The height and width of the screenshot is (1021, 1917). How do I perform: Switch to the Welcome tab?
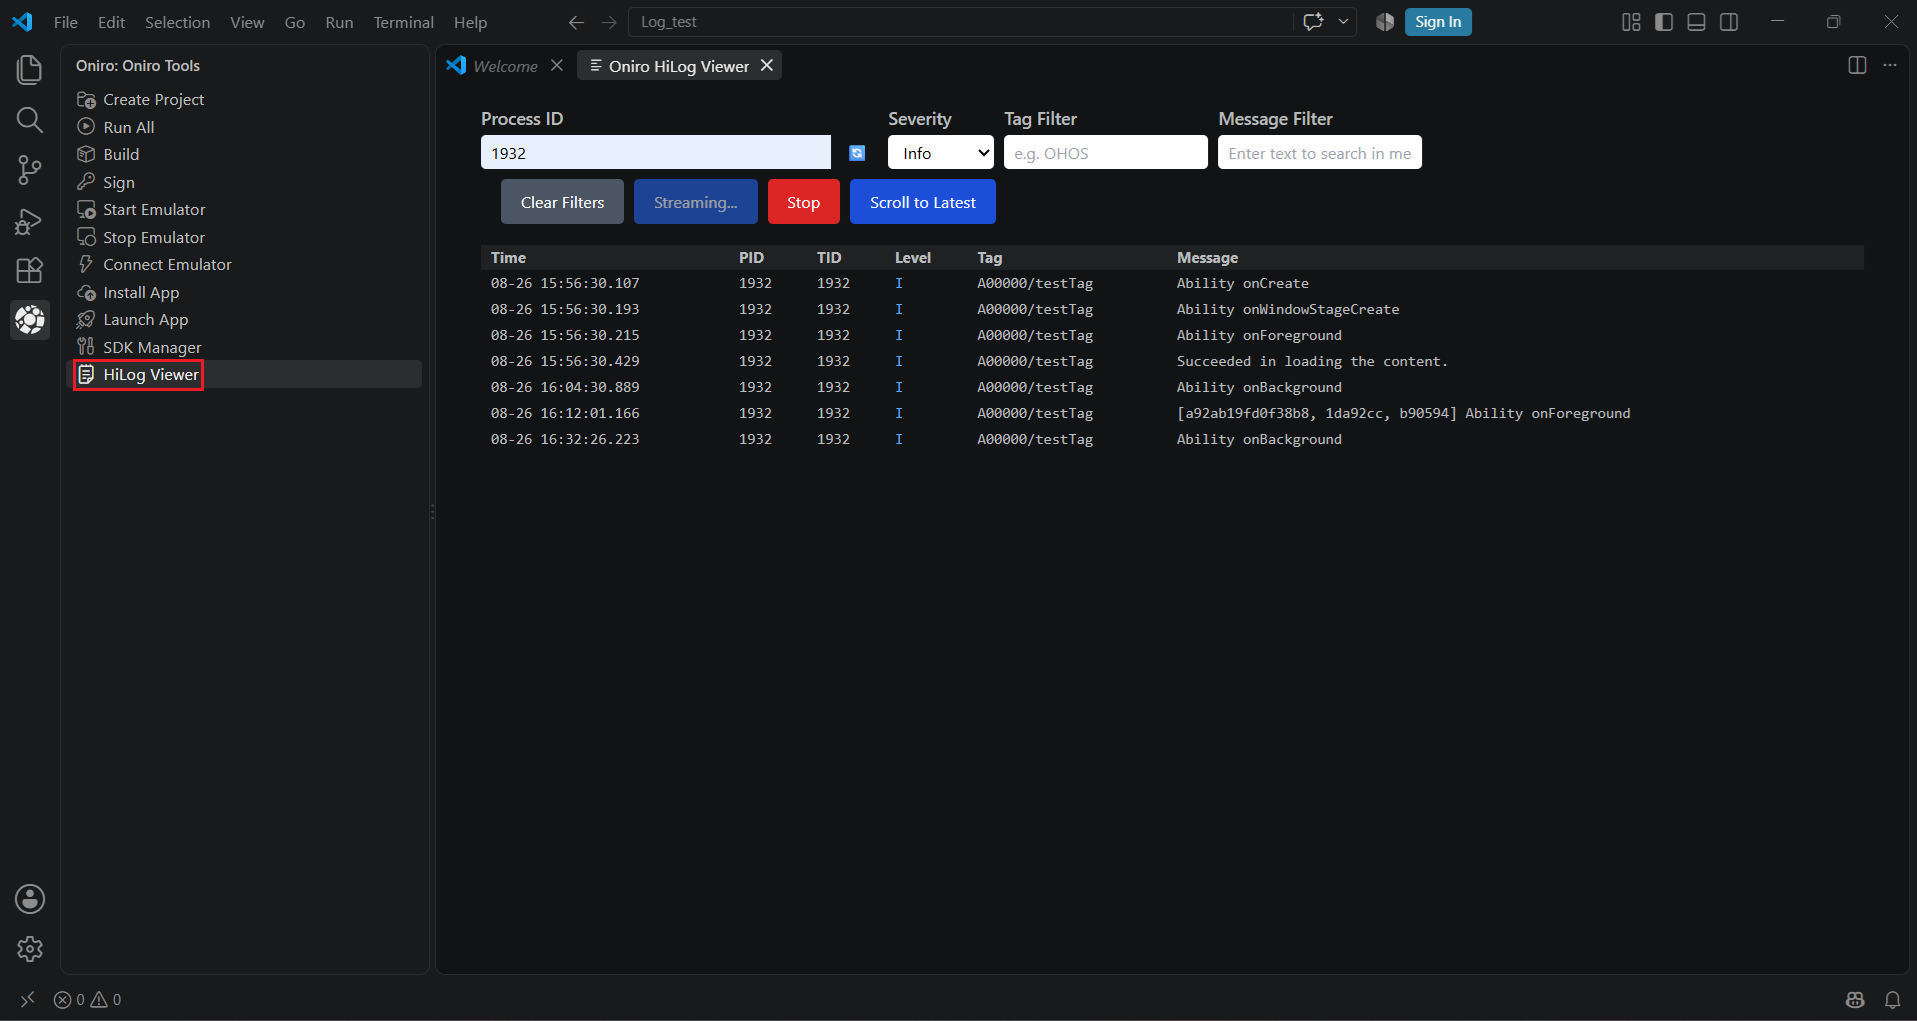click(505, 66)
